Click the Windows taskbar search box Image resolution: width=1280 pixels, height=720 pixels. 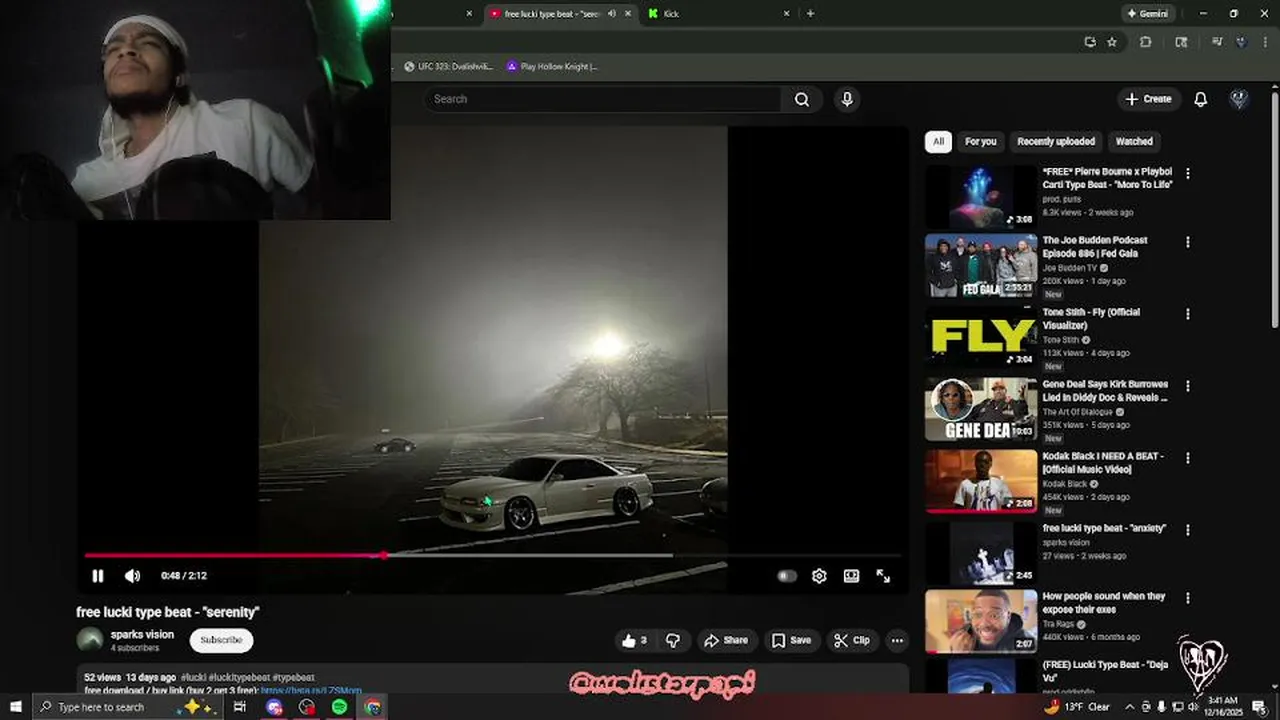(x=128, y=707)
